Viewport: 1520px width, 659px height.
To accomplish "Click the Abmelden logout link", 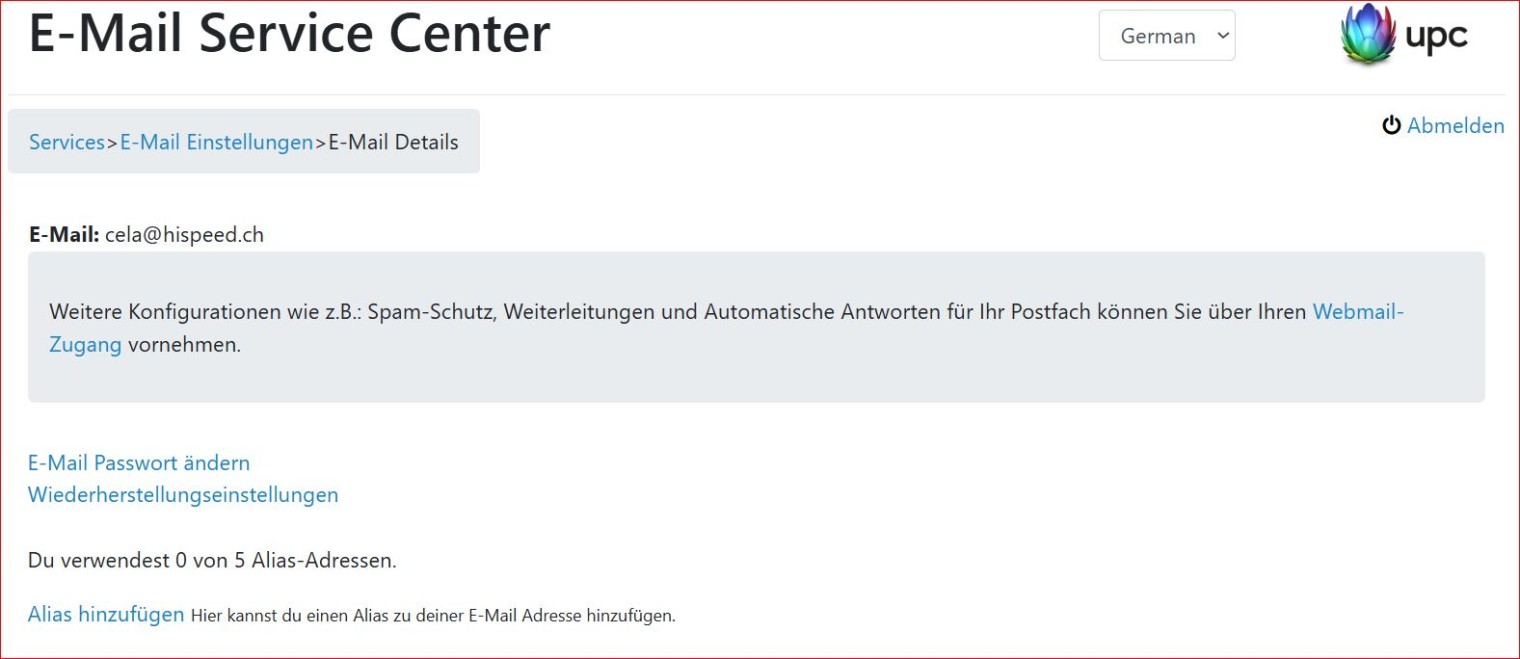I will [x=1455, y=126].
